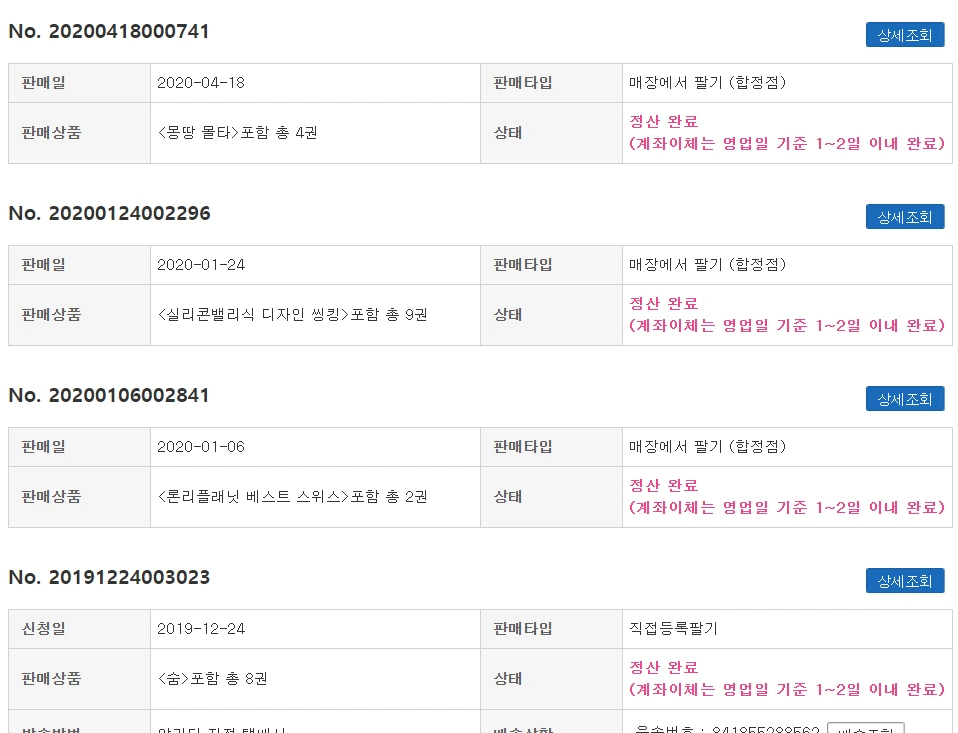Open 상세조회 for order 20200124002296
This screenshot has height=733, width=958.
905,217
